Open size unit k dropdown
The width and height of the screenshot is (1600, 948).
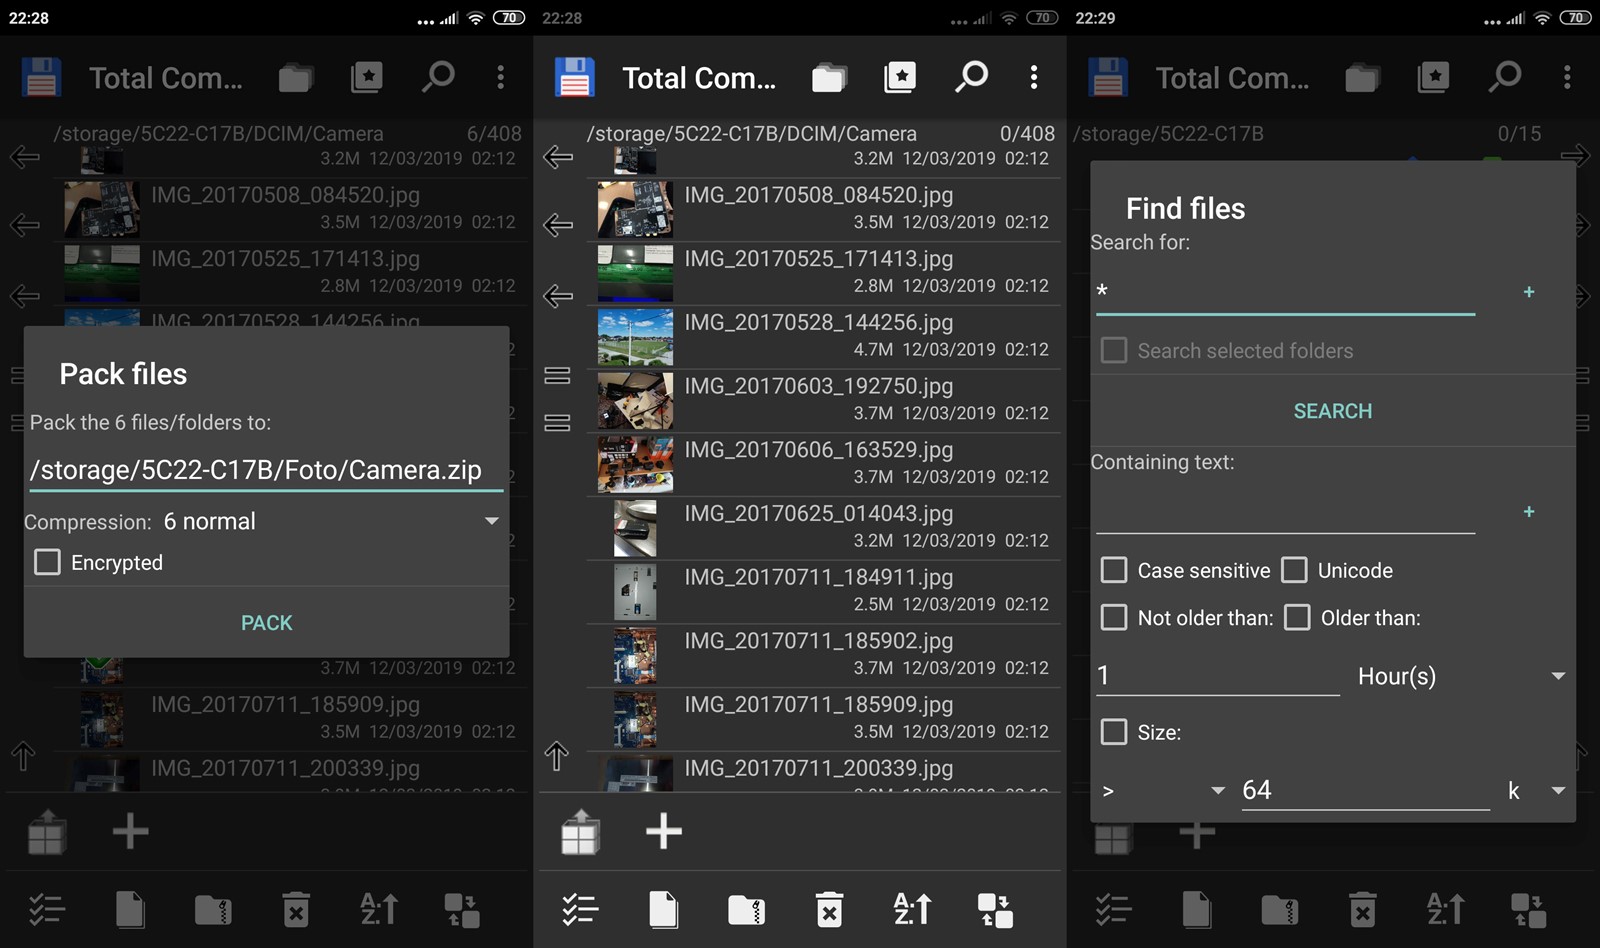[x=1535, y=790]
